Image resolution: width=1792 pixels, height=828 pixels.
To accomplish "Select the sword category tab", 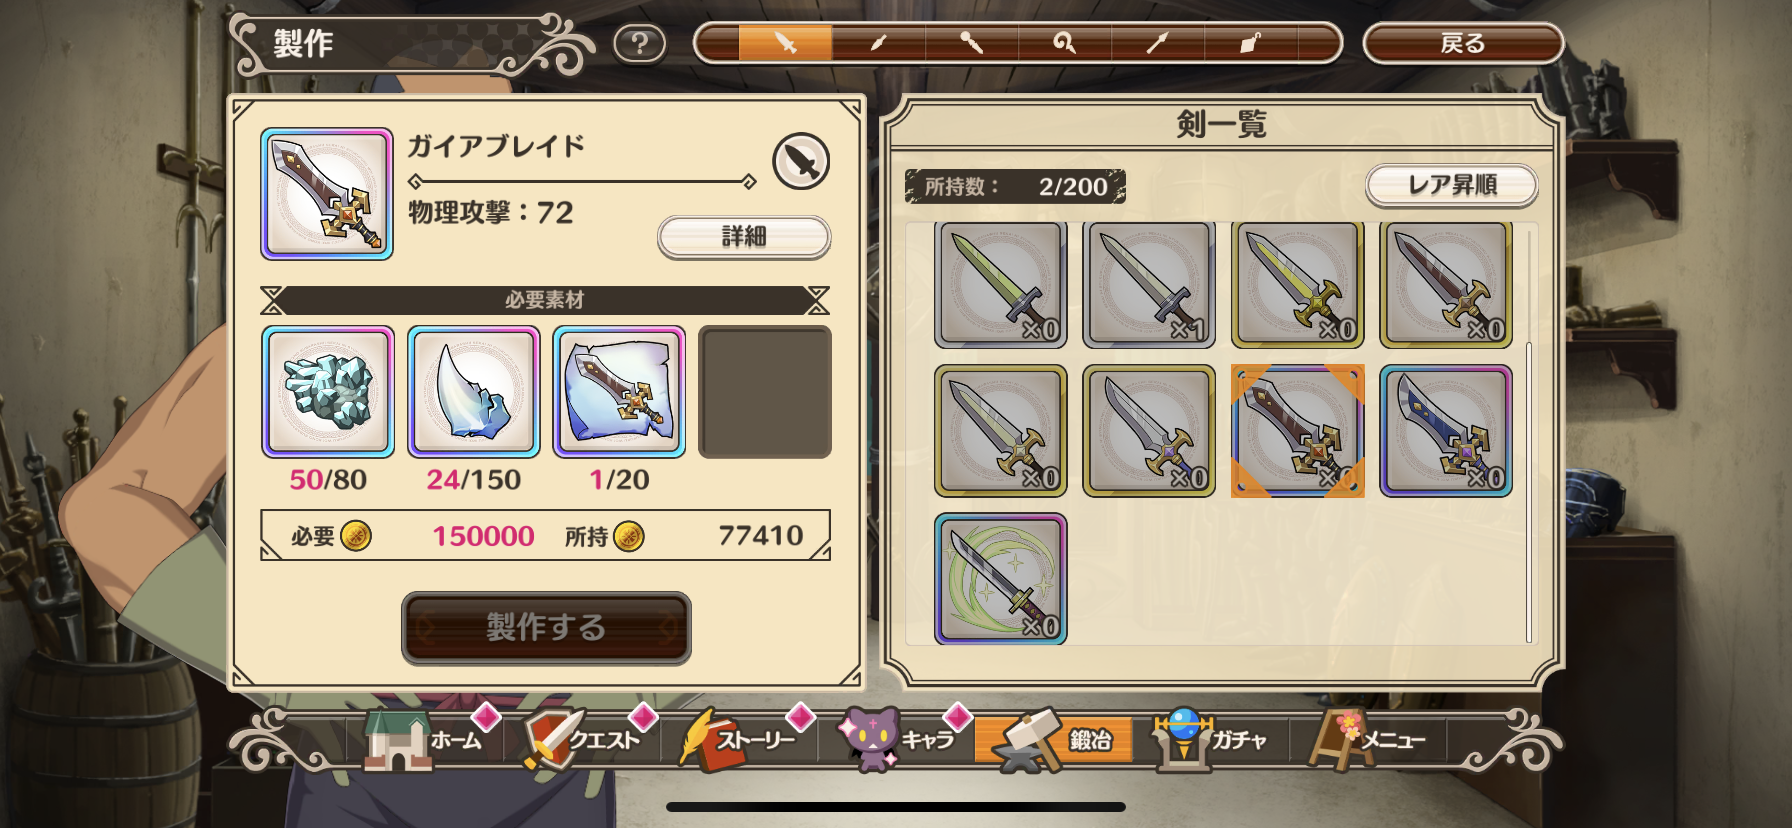I will click(x=785, y=43).
